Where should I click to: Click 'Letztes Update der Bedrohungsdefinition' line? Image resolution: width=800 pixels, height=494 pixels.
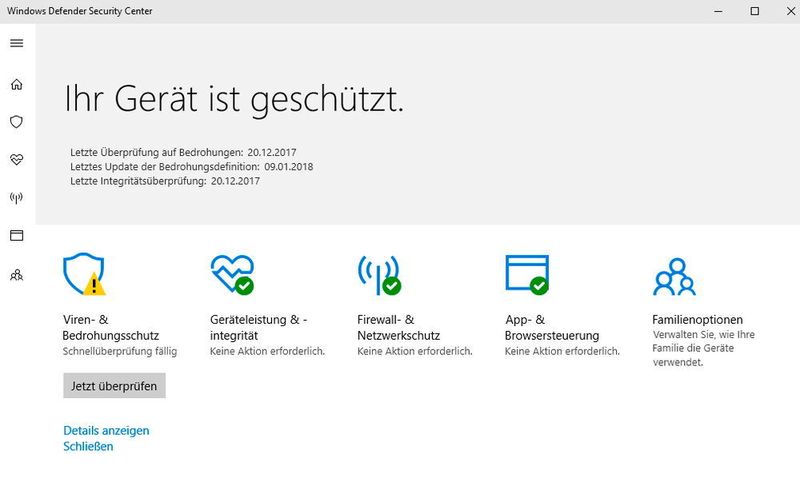[x=192, y=166]
